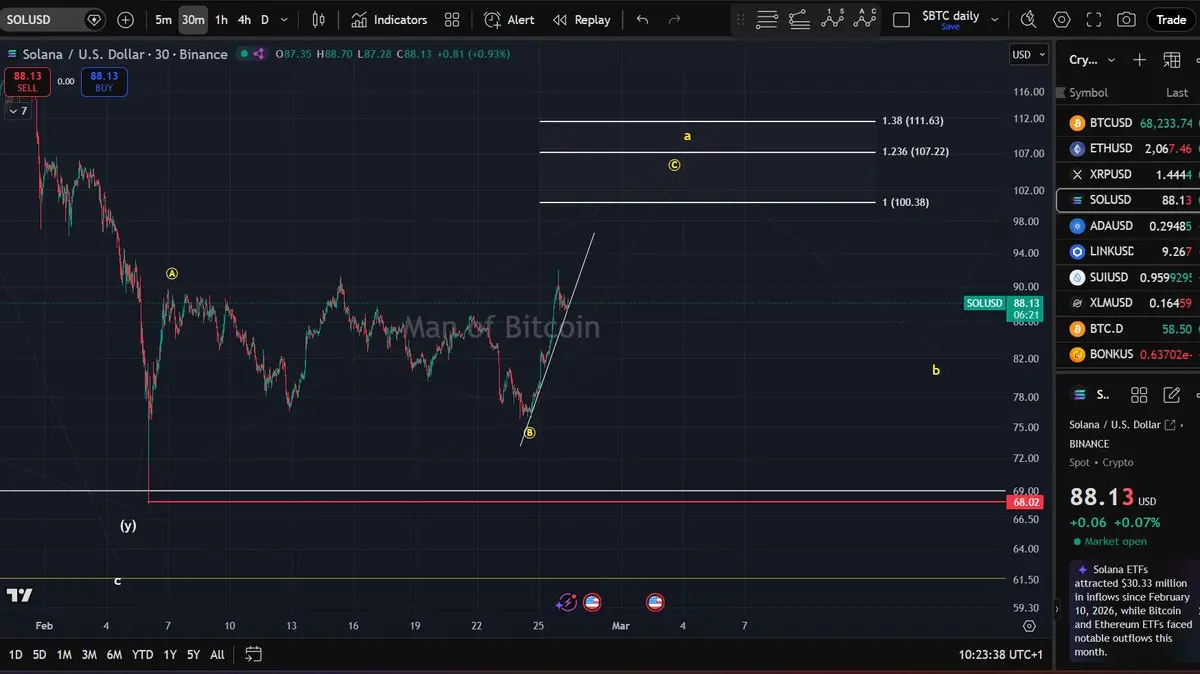The height and width of the screenshot is (674, 1200).
Task: Select the trend-based Fib extension tool
Action: [x=799, y=19]
